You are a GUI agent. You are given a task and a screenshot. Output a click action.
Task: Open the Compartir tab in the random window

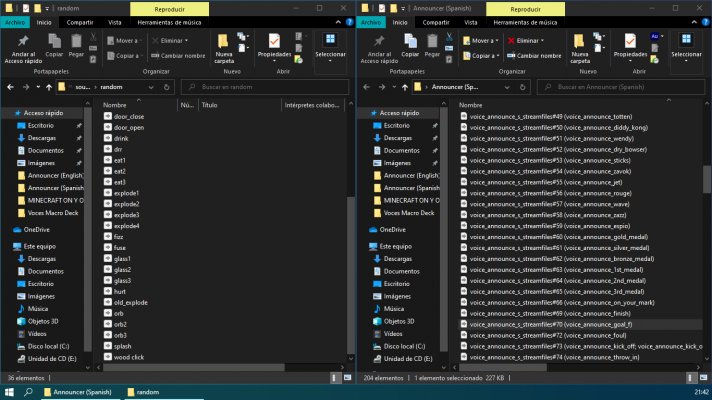[x=80, y=20]
